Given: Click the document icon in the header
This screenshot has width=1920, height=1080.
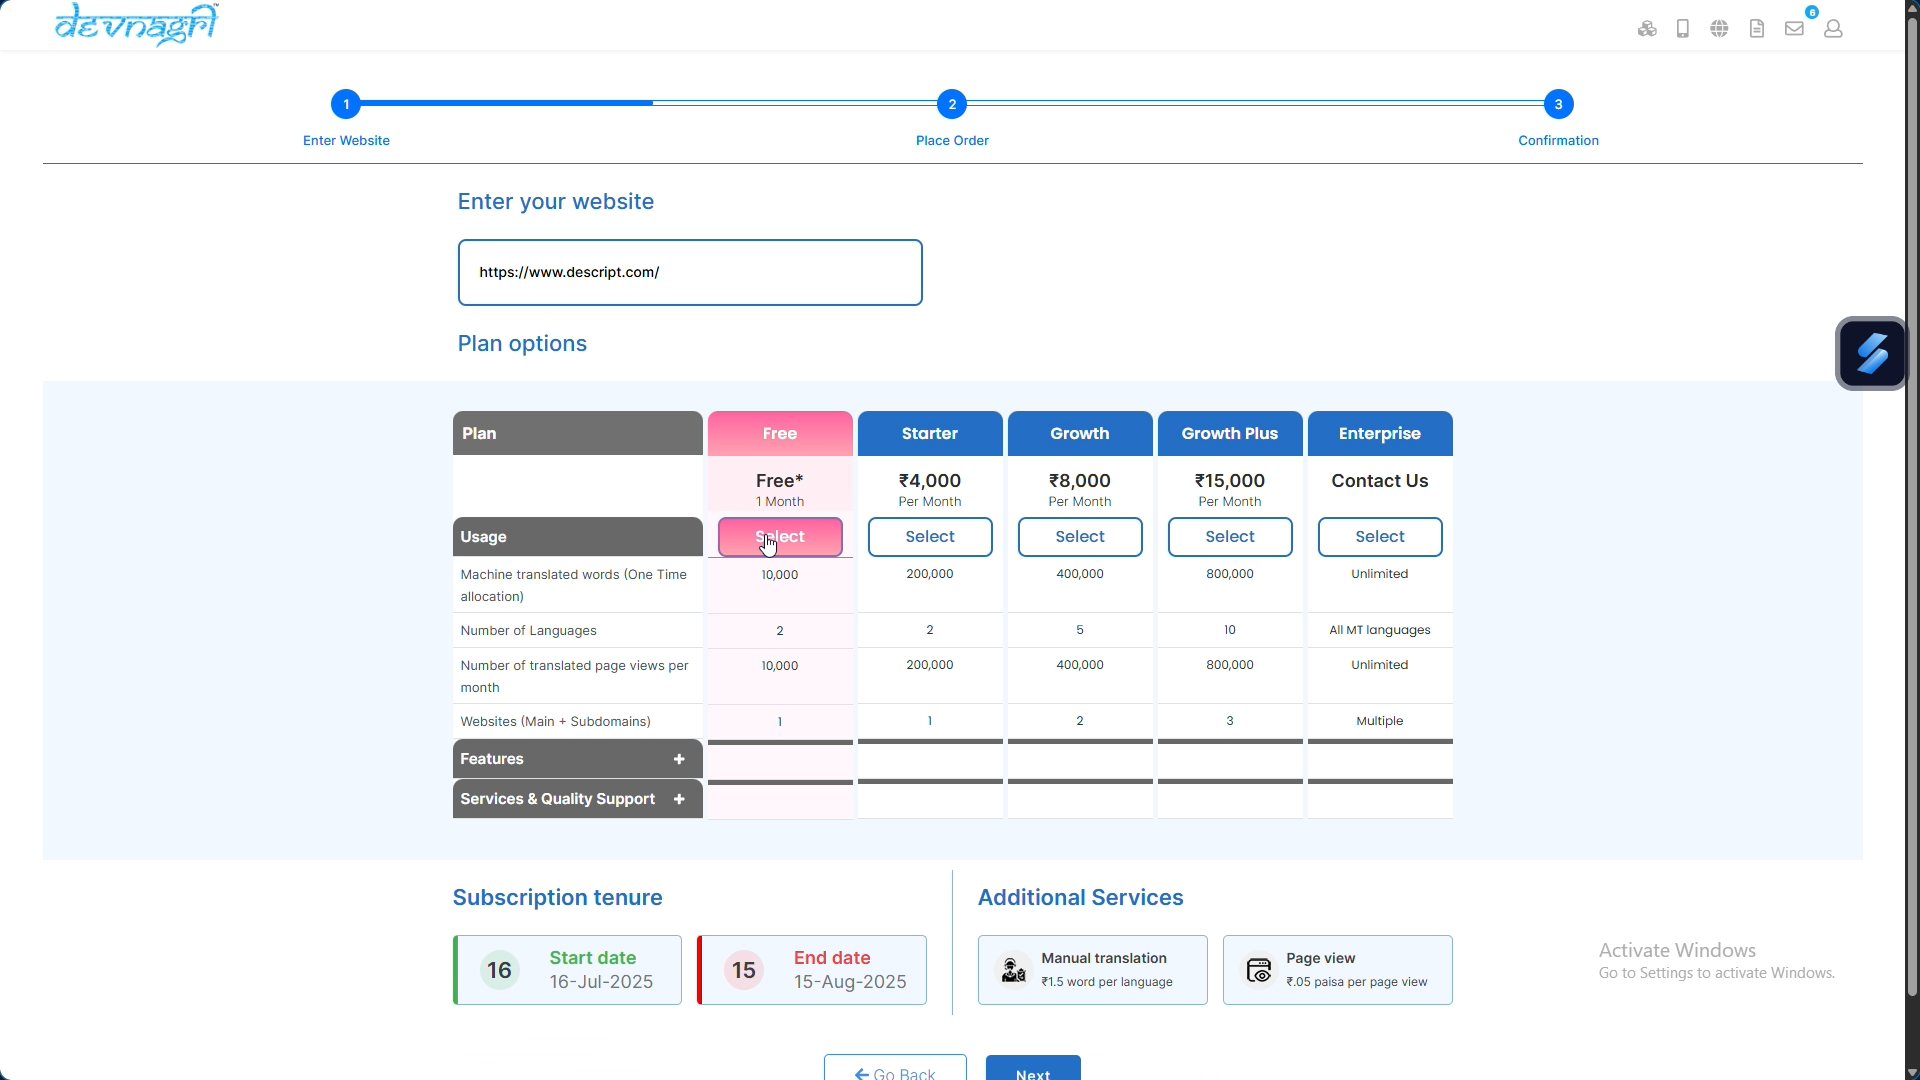Looking at the screenshot, I should [1757, 29].
